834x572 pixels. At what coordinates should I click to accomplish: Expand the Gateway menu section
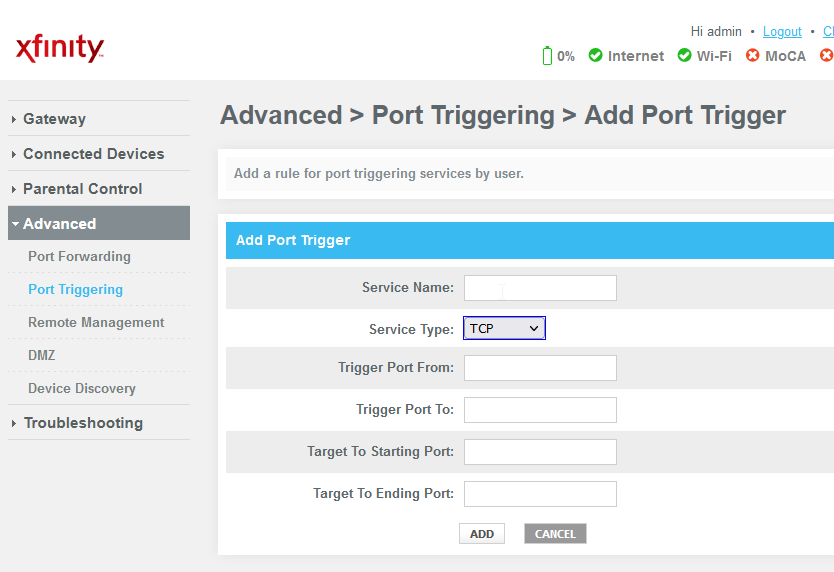coord(54,119)
